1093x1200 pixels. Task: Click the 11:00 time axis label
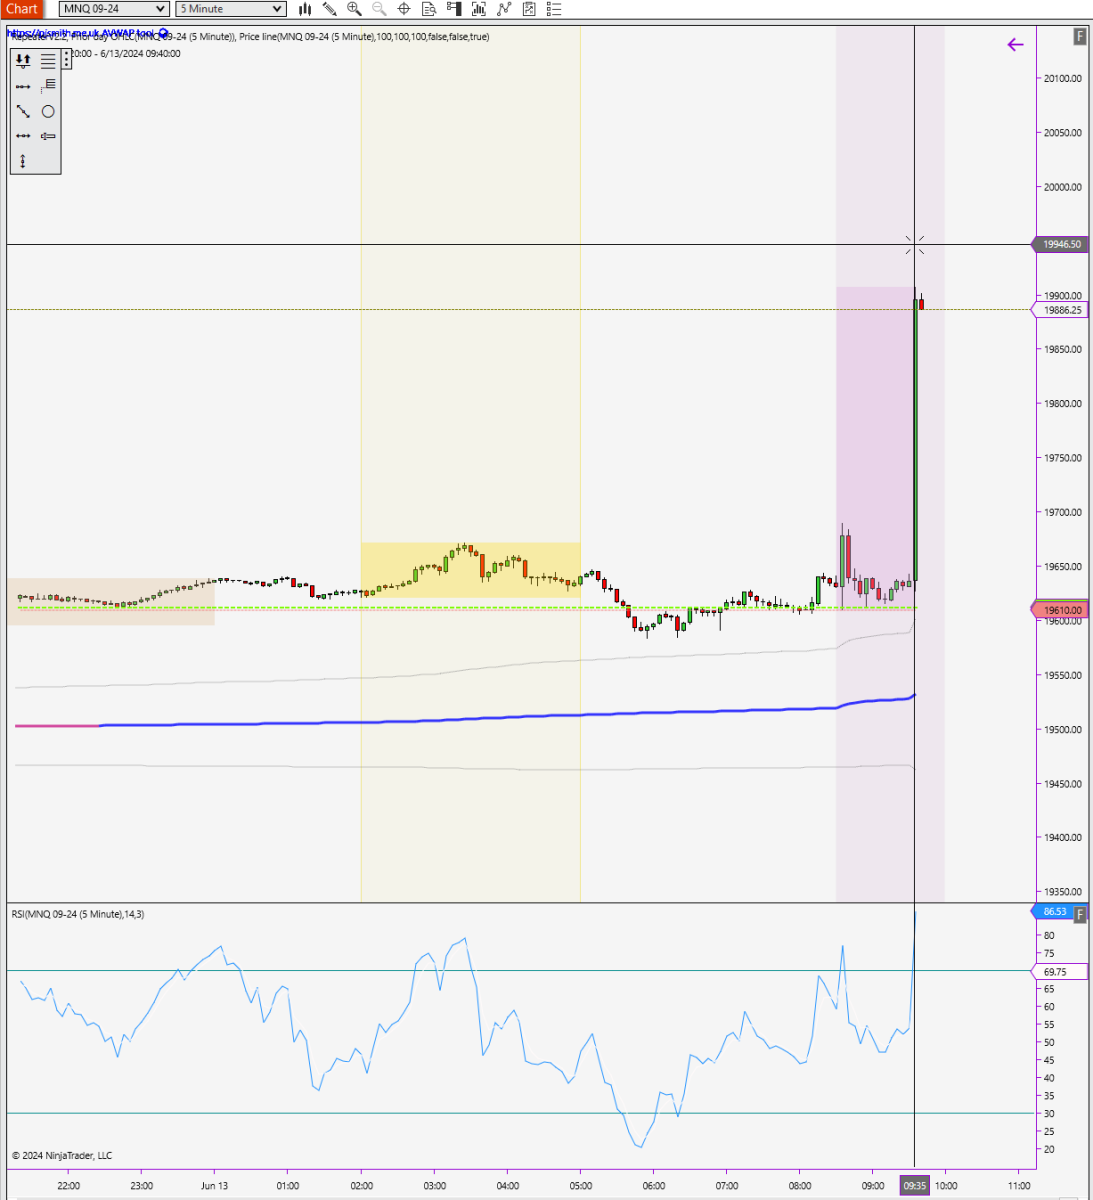(x=1019, y=1186)
